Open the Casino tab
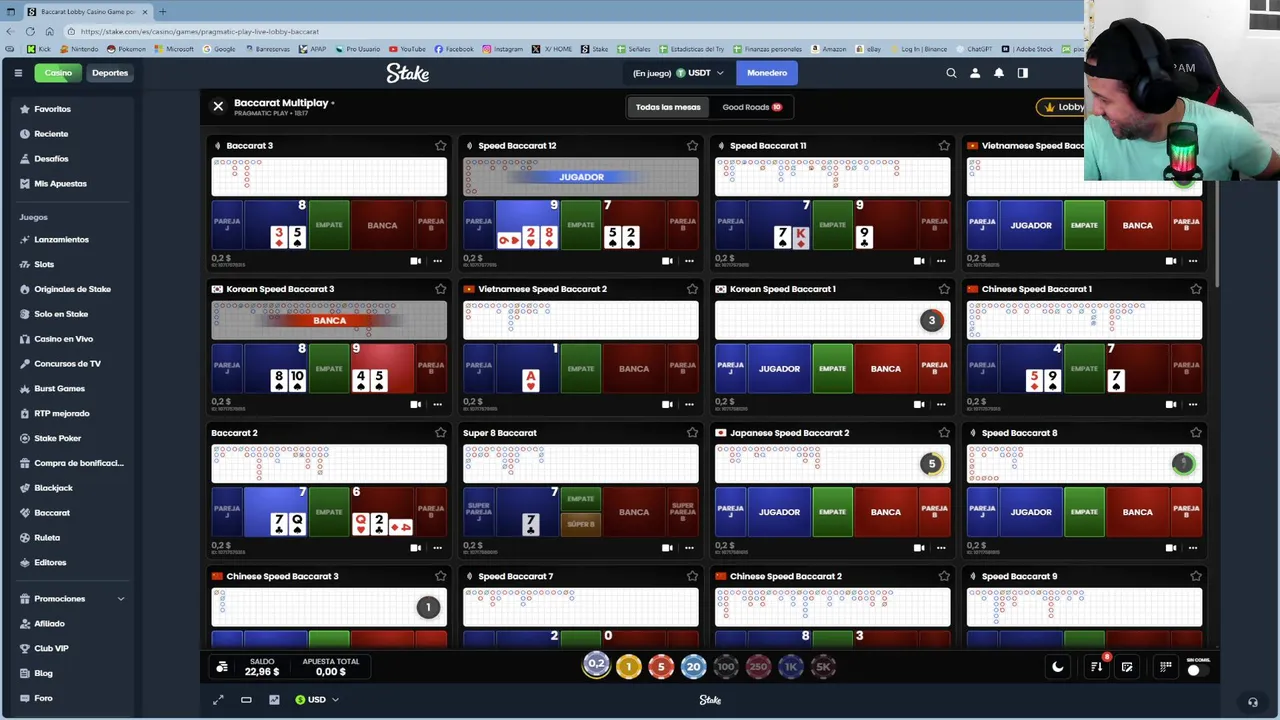The image size is (1280, 720). 58,73
